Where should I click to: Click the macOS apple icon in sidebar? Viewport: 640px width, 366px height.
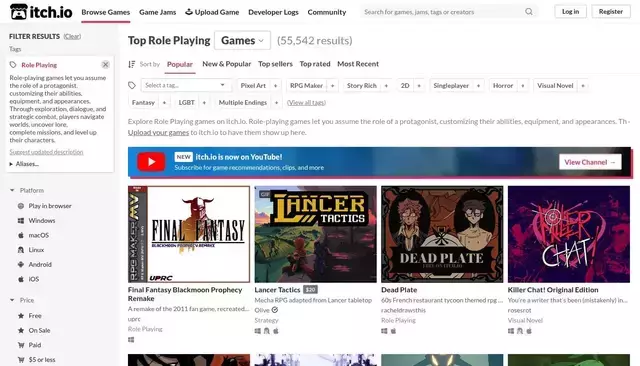[21, 235]
